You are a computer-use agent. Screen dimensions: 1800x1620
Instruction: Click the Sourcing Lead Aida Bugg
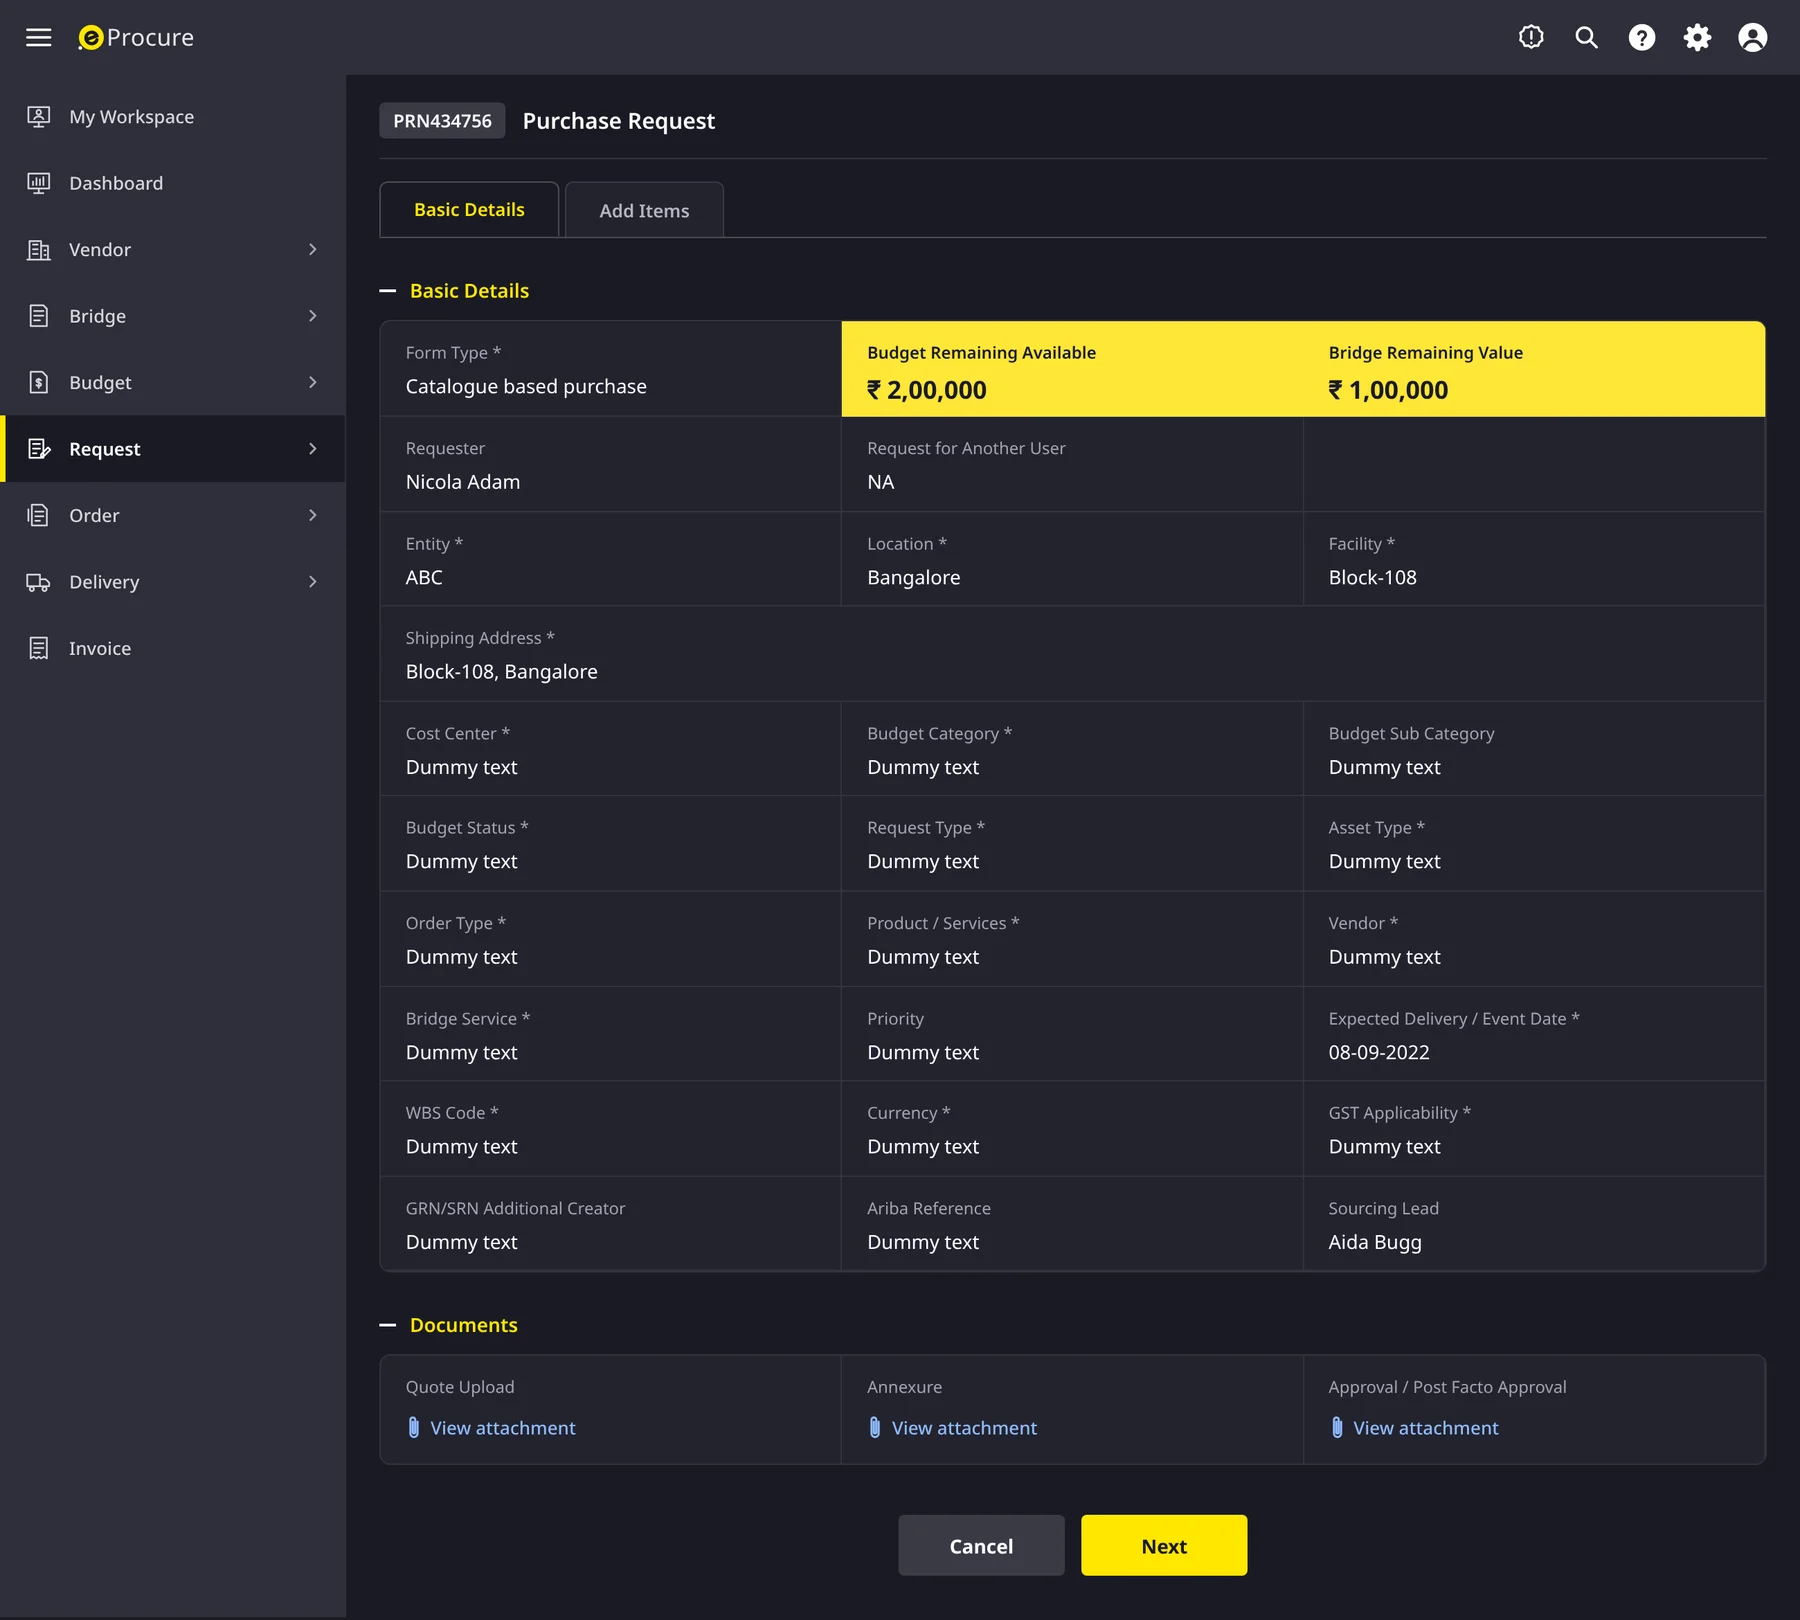(1375, 1242)
